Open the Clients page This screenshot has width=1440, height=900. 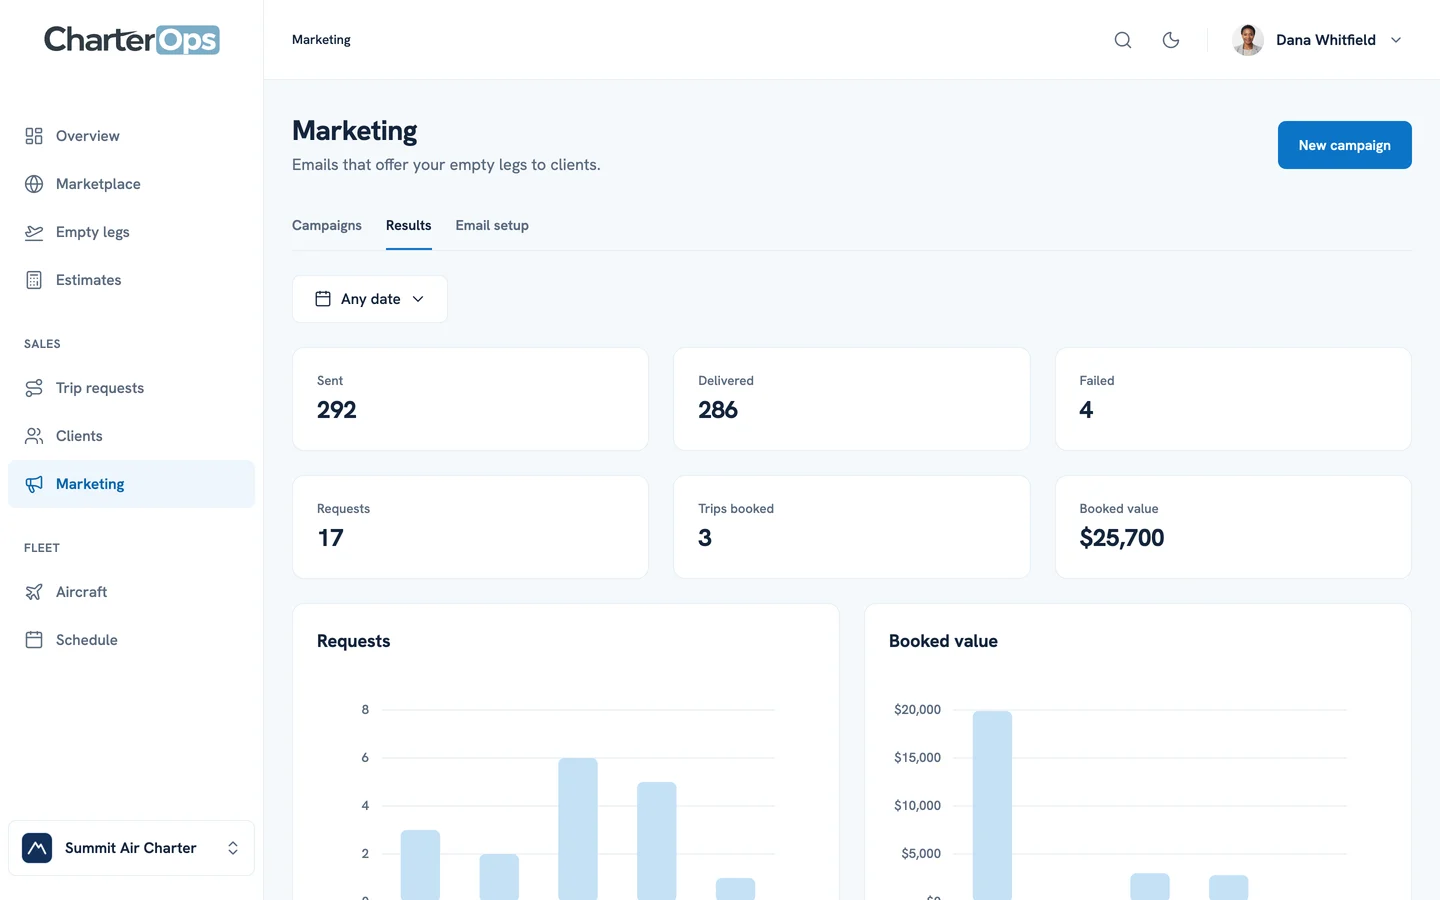(x=131, y=436)
